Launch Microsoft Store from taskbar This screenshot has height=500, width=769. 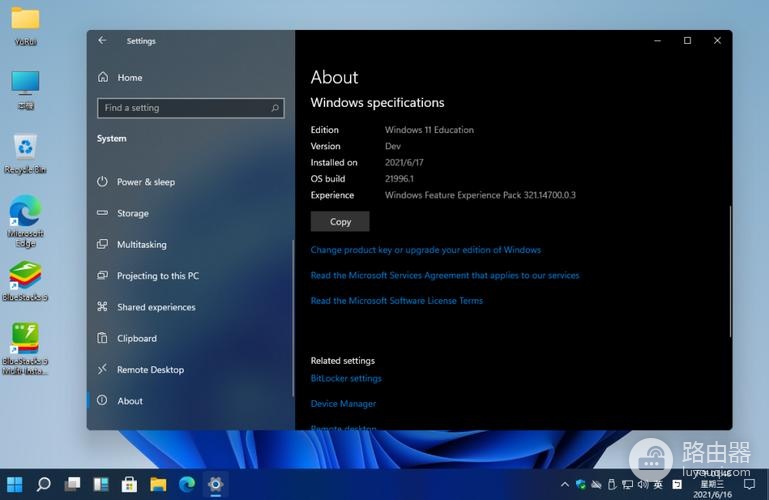(129, 484)
